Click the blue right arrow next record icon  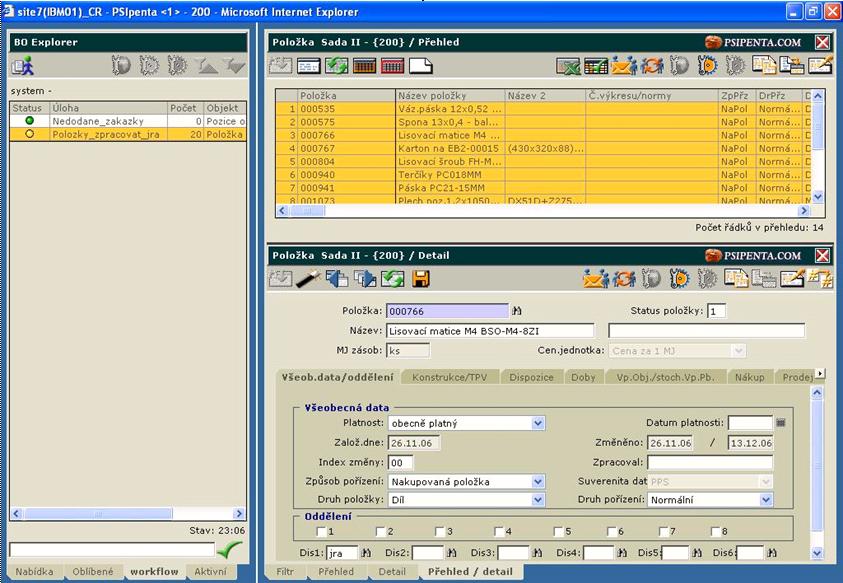tap(365, 279)
